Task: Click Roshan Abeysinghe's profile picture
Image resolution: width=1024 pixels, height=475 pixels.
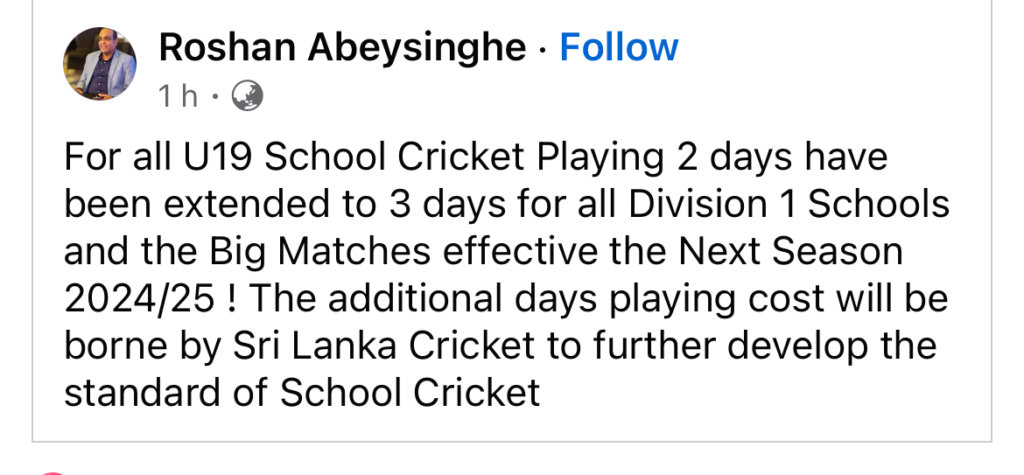Action: (x=100, y=64)
